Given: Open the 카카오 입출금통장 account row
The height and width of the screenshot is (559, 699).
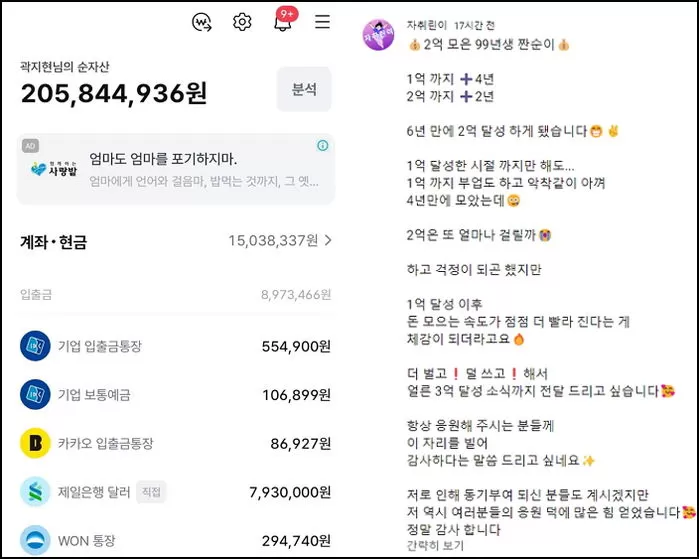Looking at the screenshot, I should 176,443.
